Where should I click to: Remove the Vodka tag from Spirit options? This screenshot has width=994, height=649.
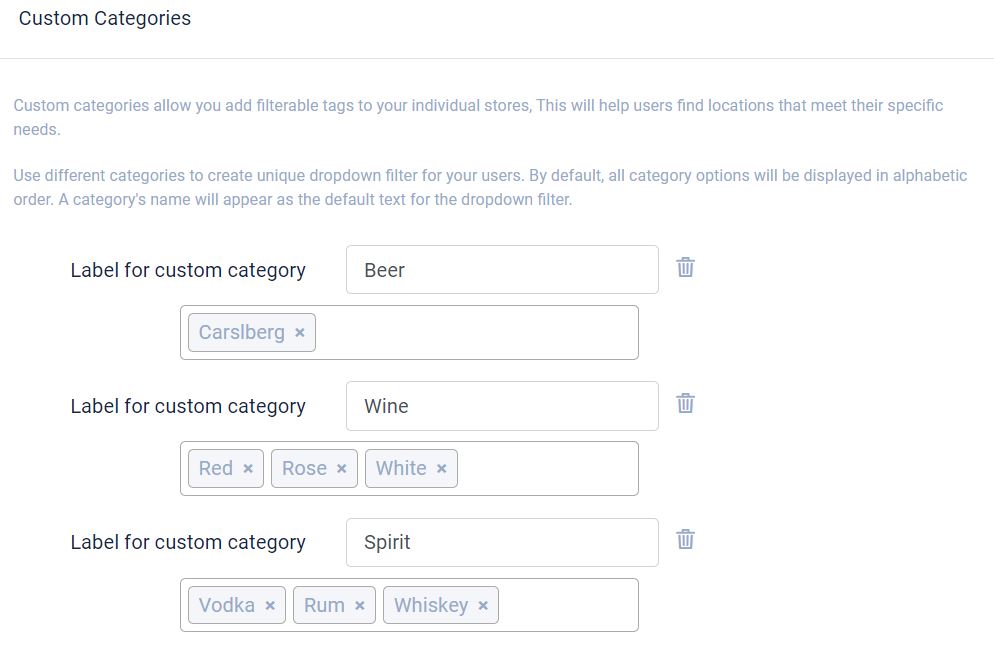tap(269, 605)
